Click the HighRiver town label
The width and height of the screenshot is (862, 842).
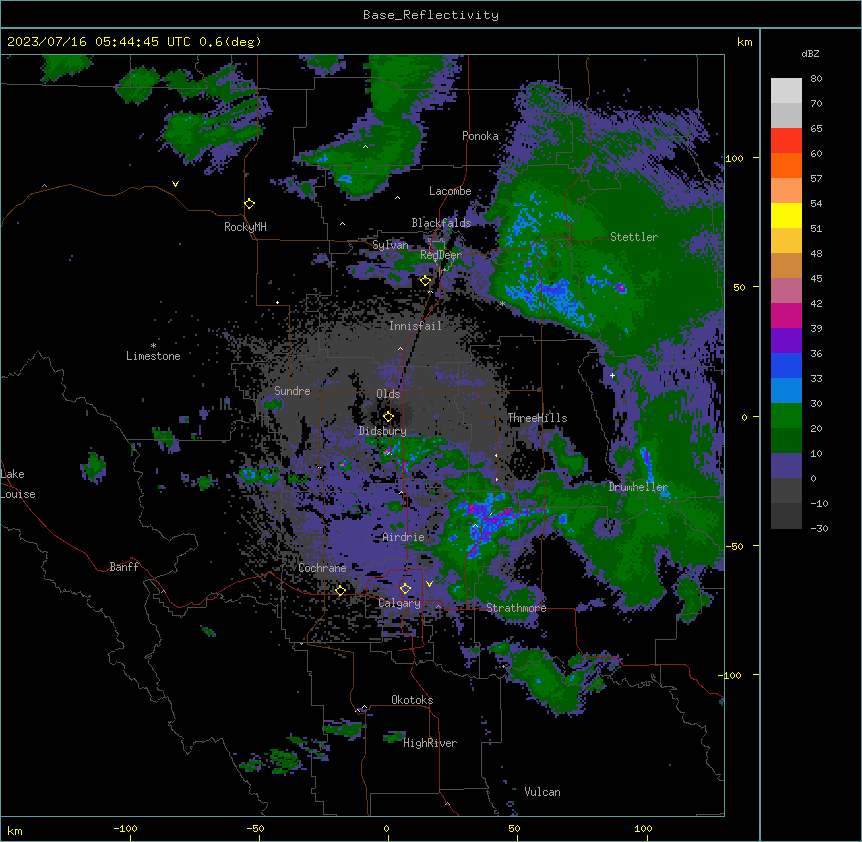pos(430,743)
